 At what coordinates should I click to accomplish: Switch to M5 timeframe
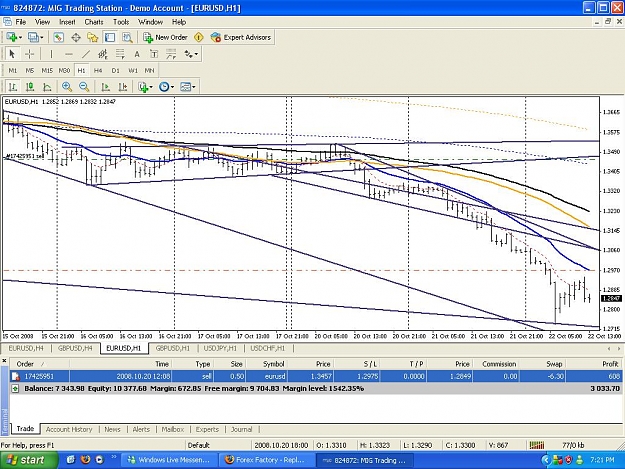[x=30, y=71]
